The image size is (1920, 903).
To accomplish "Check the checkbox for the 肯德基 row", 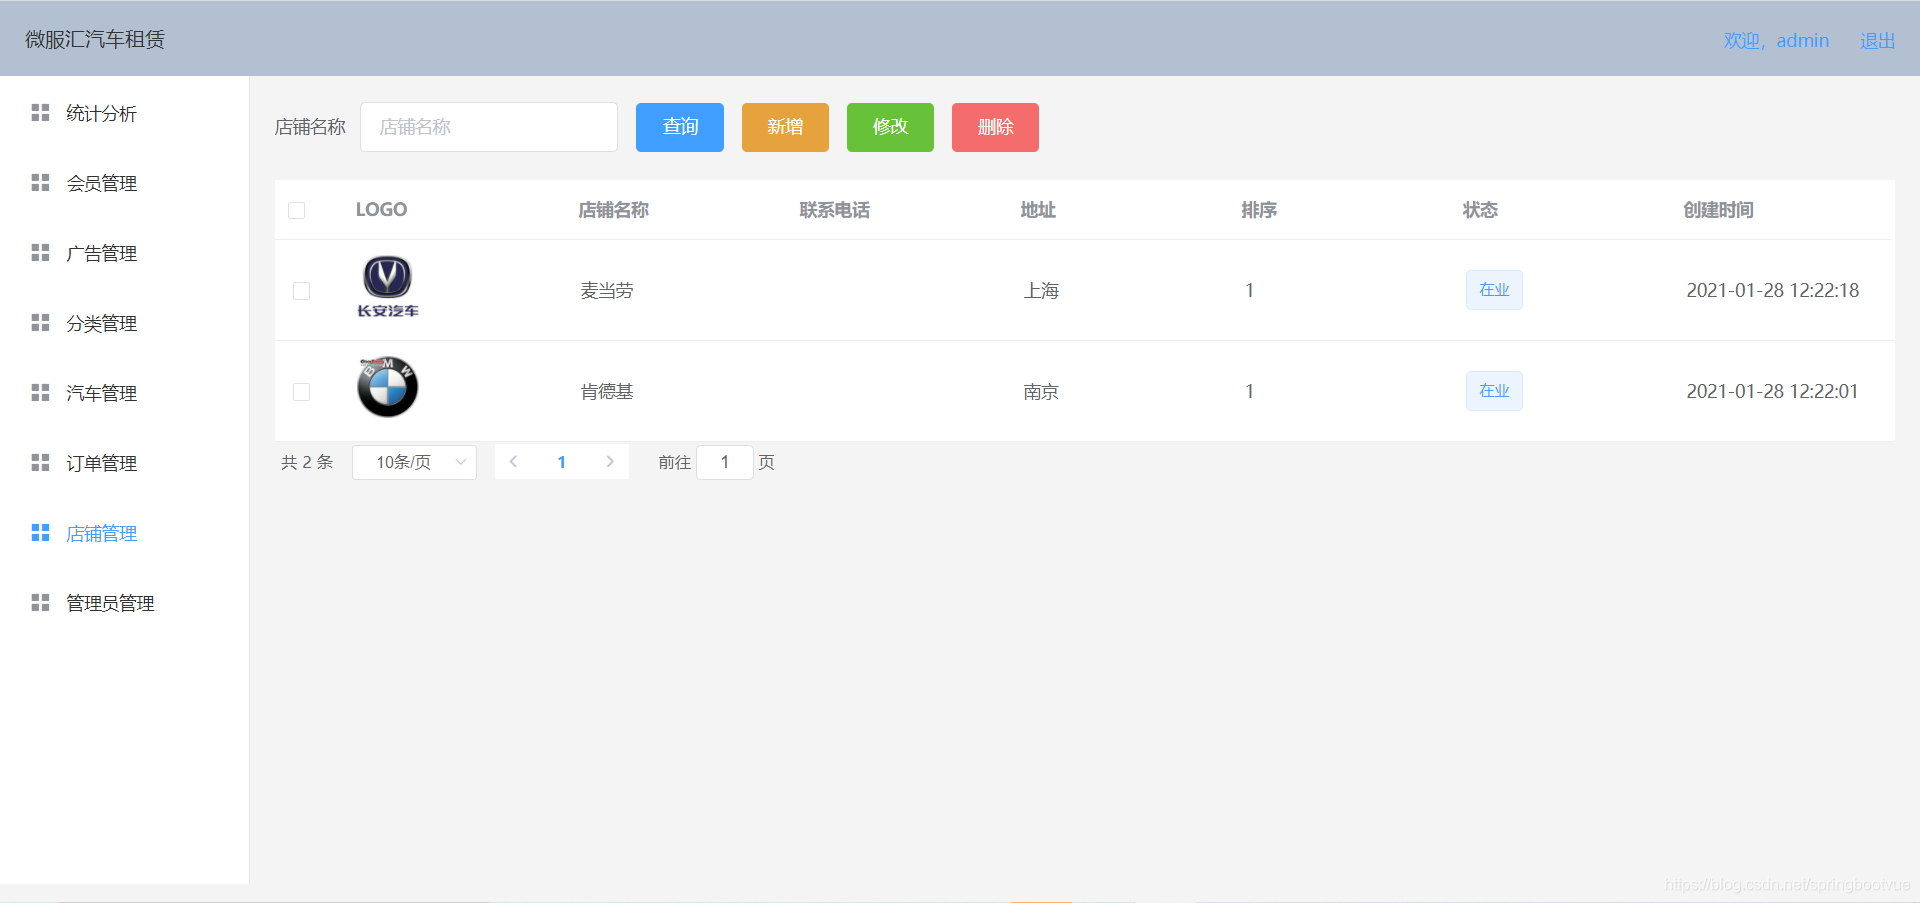I will click(x=302, y=392).
